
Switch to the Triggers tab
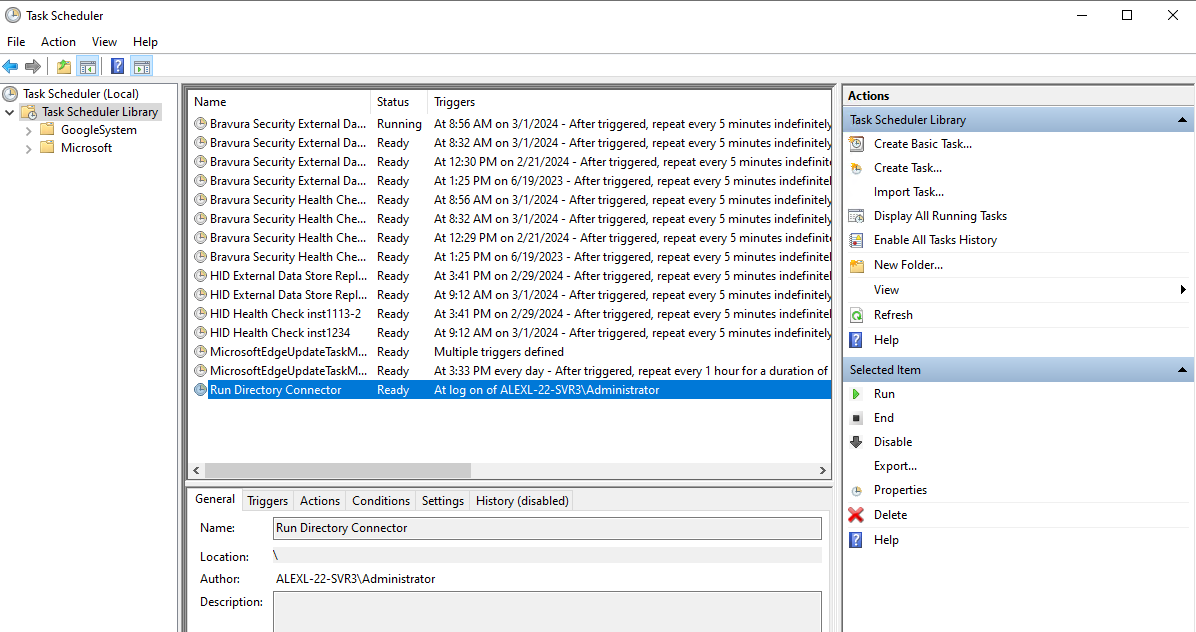(x=267, y=500)
